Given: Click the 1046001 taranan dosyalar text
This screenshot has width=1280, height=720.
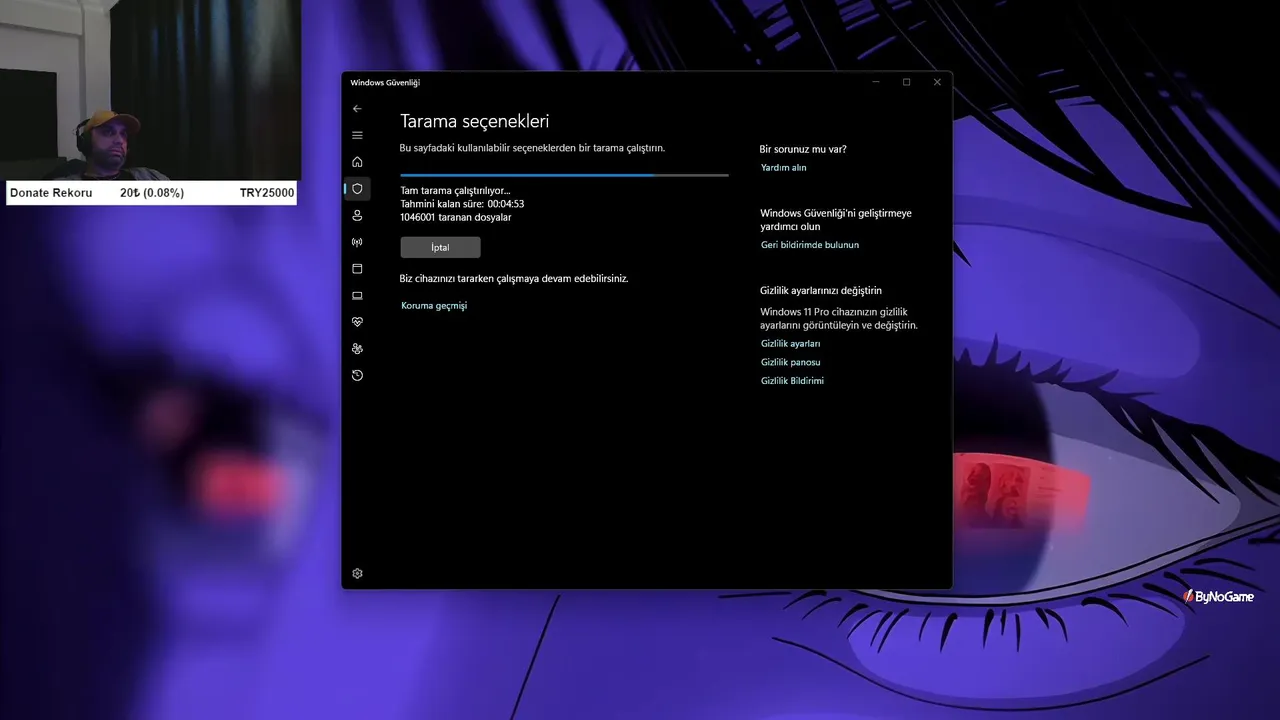Looking at the screenshot, I should 455,217.
